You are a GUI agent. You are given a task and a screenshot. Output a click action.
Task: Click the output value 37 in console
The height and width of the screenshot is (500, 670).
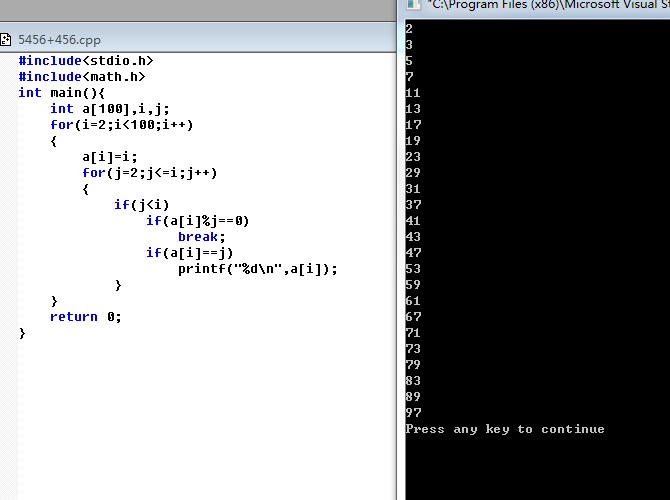(x=413, y=205)
